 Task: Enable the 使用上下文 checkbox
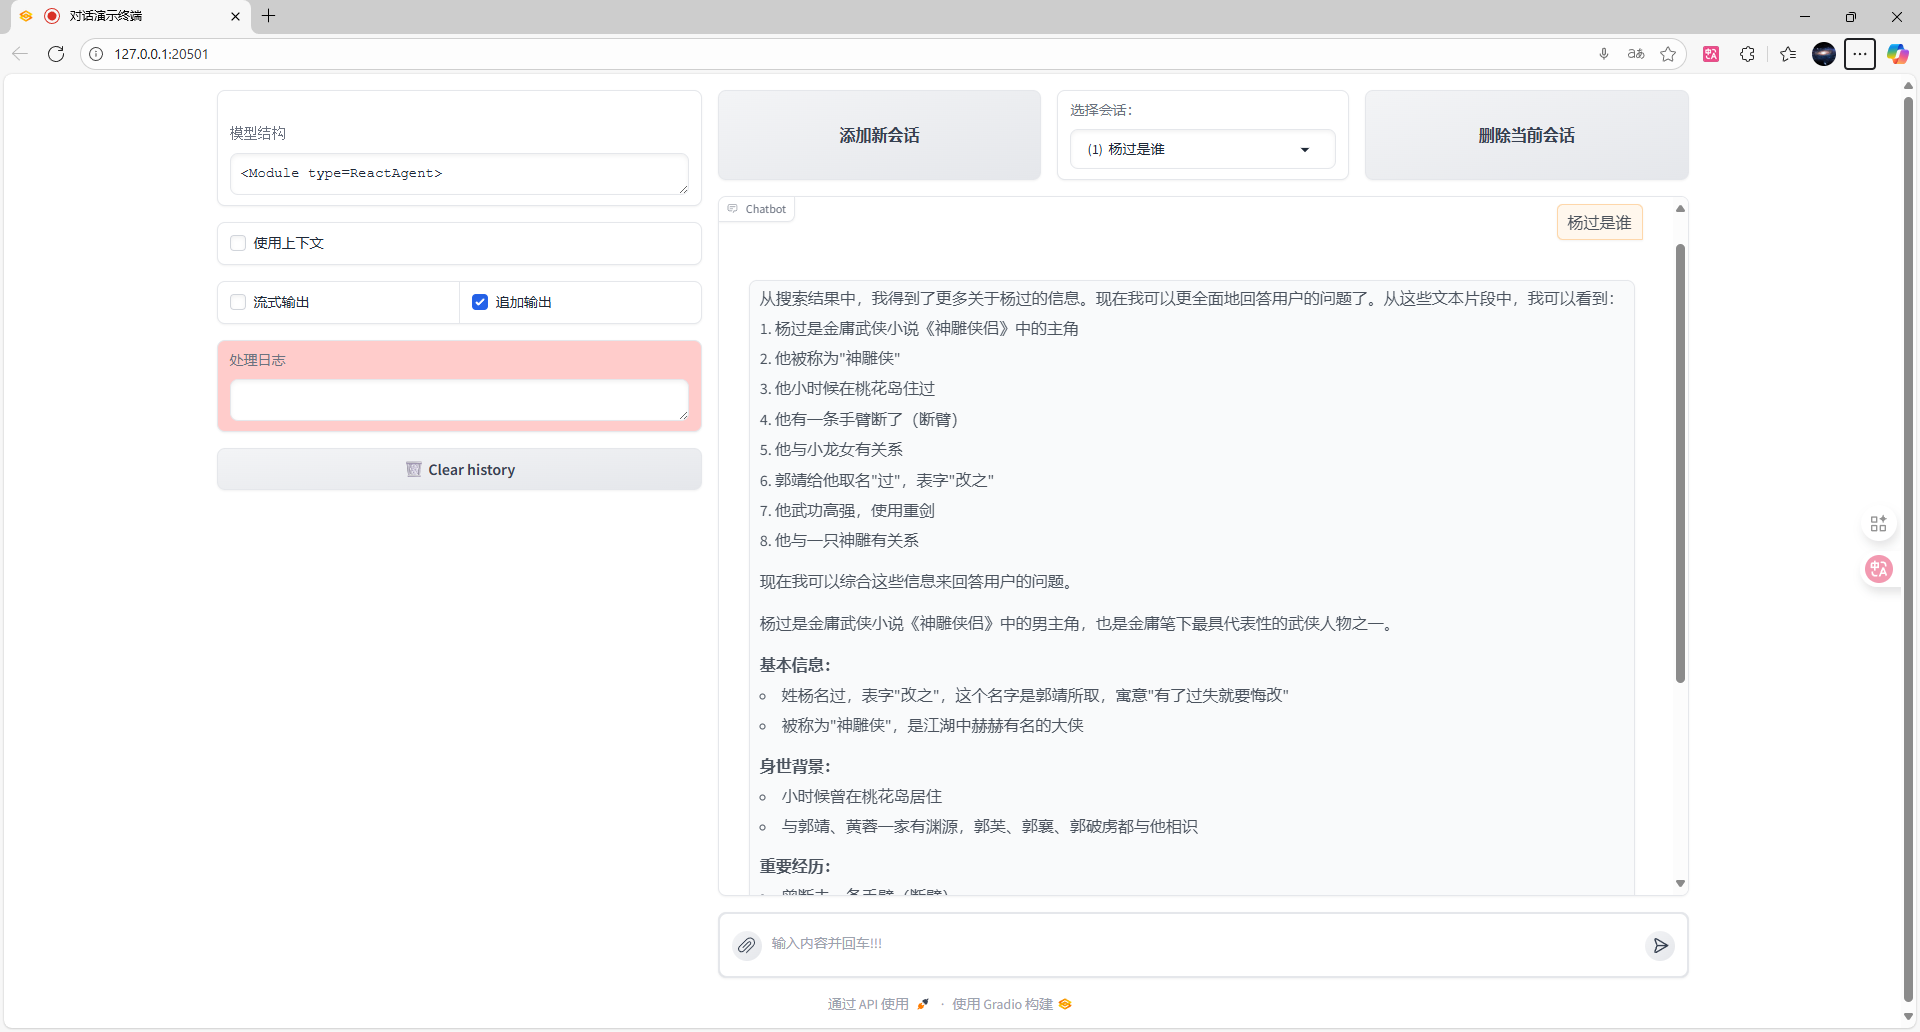pyautogui.click(x=237, y=242)
